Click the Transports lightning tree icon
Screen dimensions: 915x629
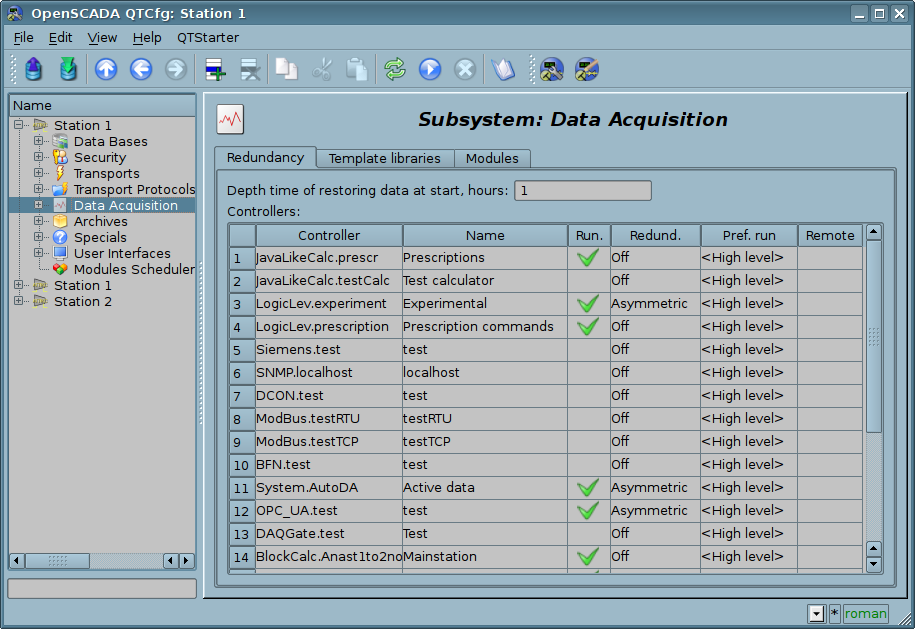click(x=60, y=173)
